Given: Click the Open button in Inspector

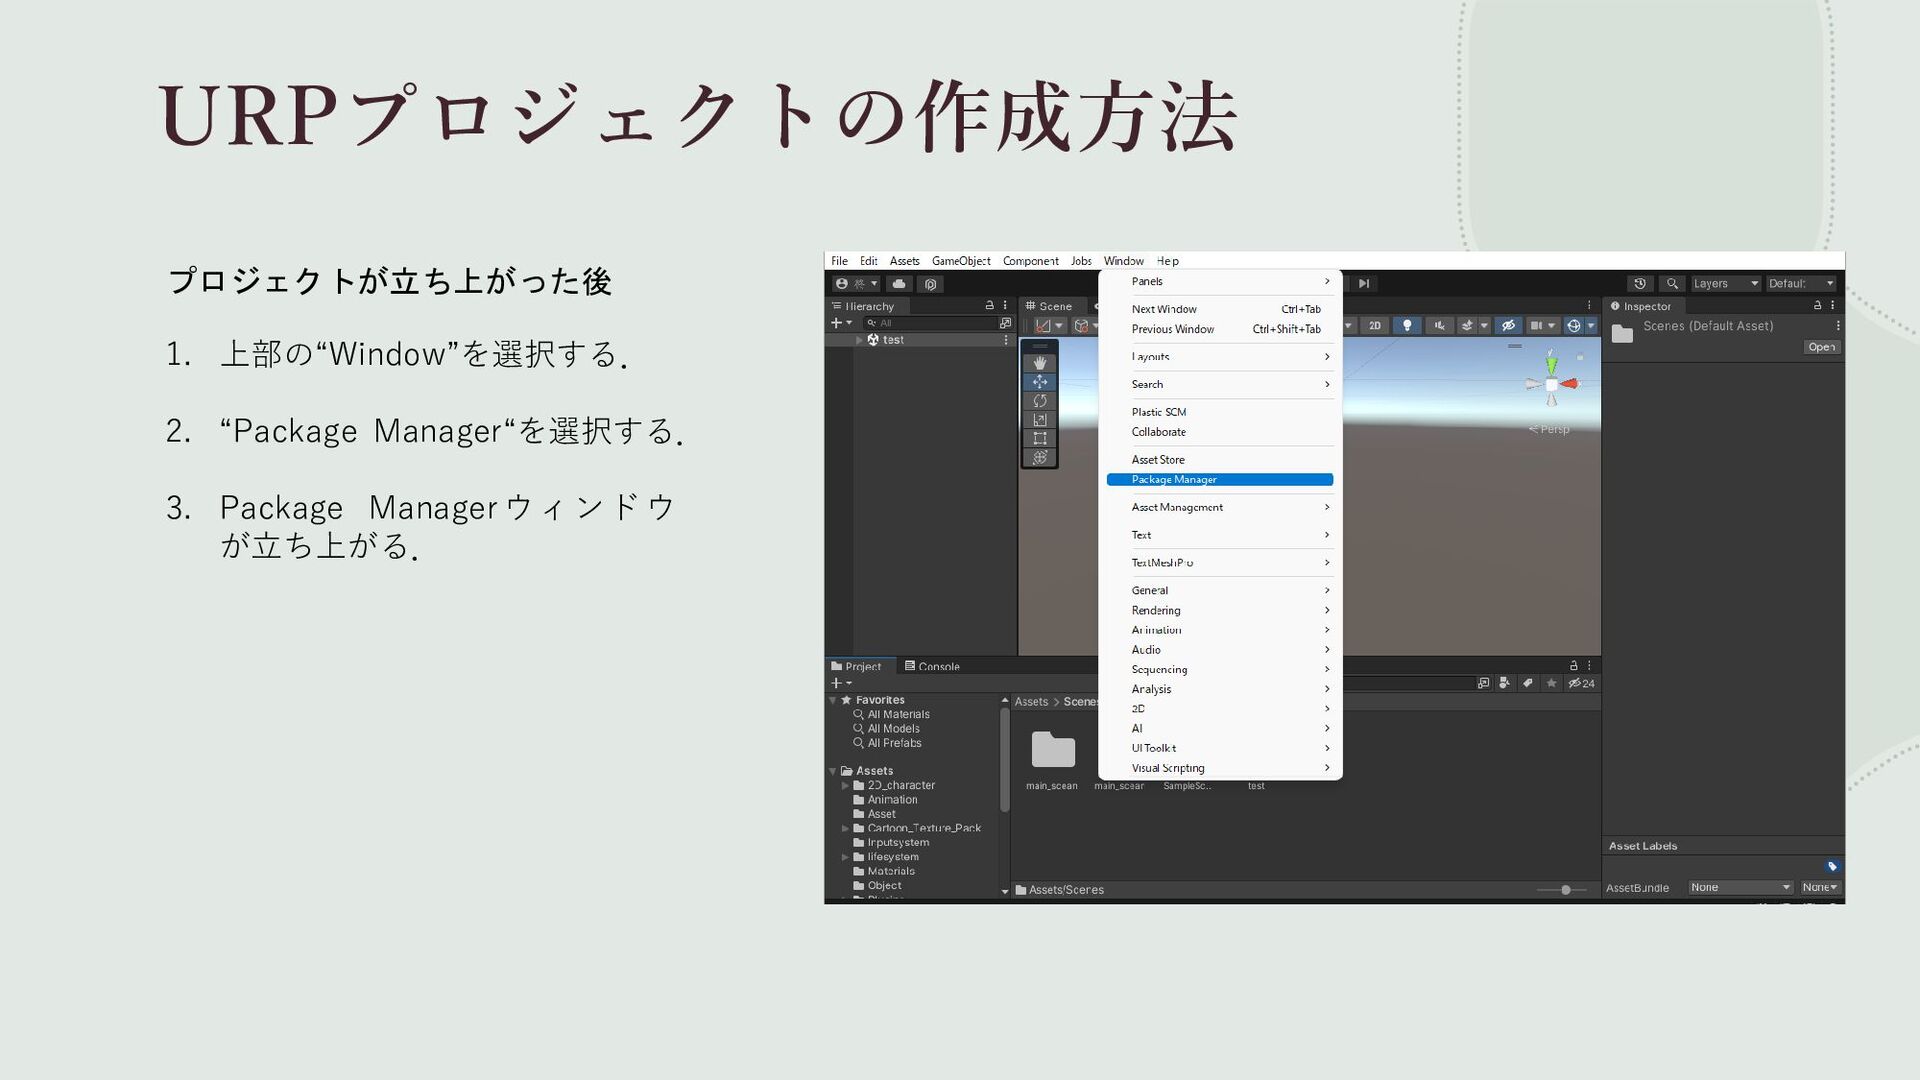Looking at the screenshot, I should pyautogui.click(x=1822, y=347).
